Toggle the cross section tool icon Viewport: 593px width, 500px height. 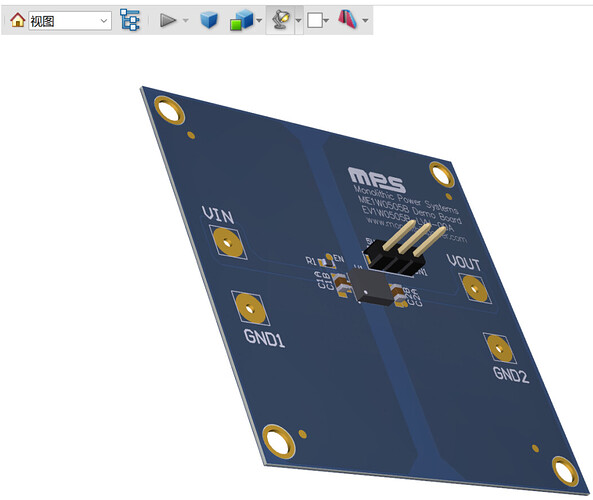tap(347, 20)
